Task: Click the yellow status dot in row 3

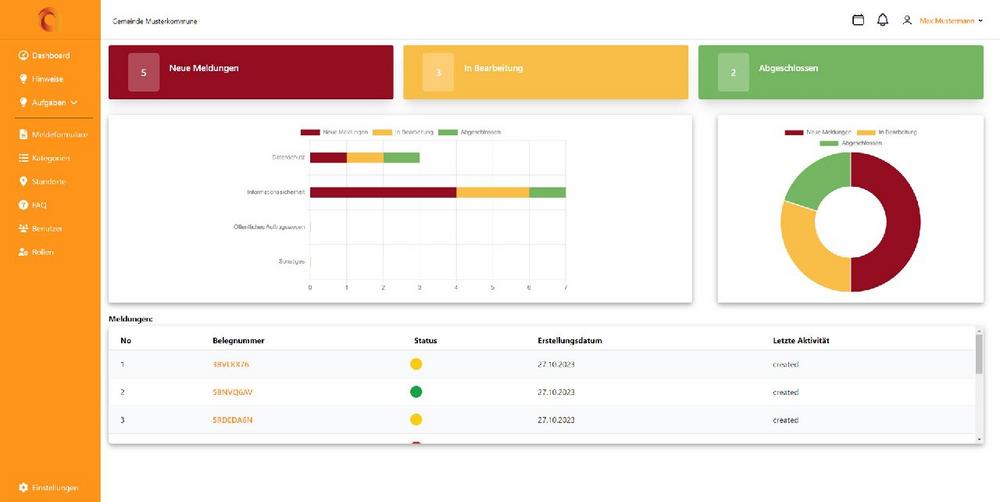Action: (416, 420)
